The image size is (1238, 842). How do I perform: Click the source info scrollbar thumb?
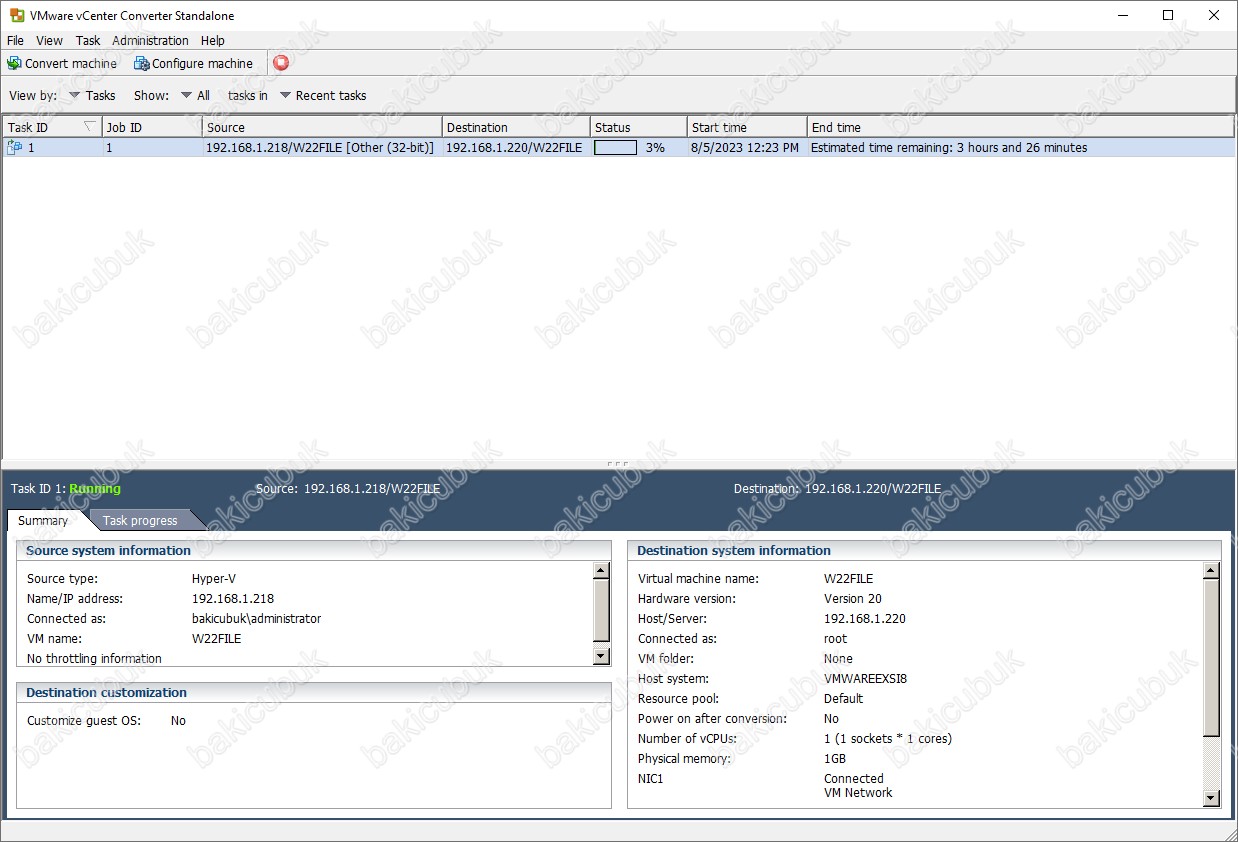pos(601,610)
